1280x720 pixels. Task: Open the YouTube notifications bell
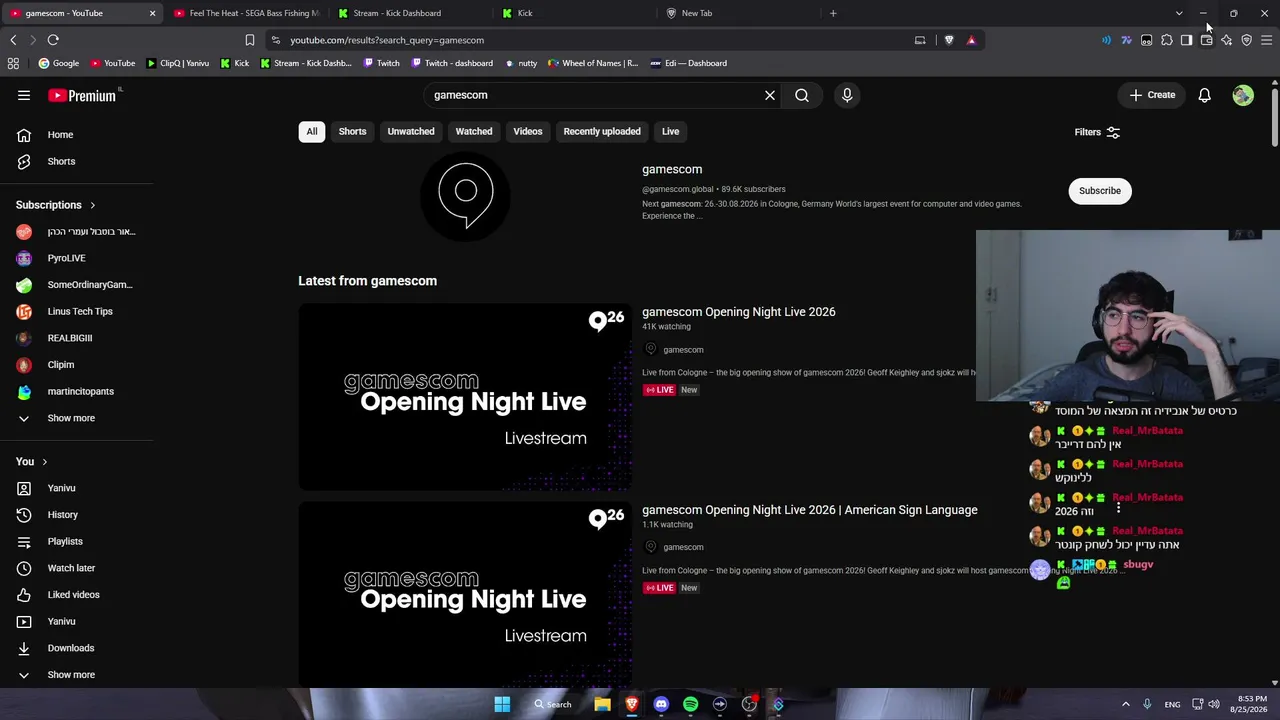pos(1205,95)
